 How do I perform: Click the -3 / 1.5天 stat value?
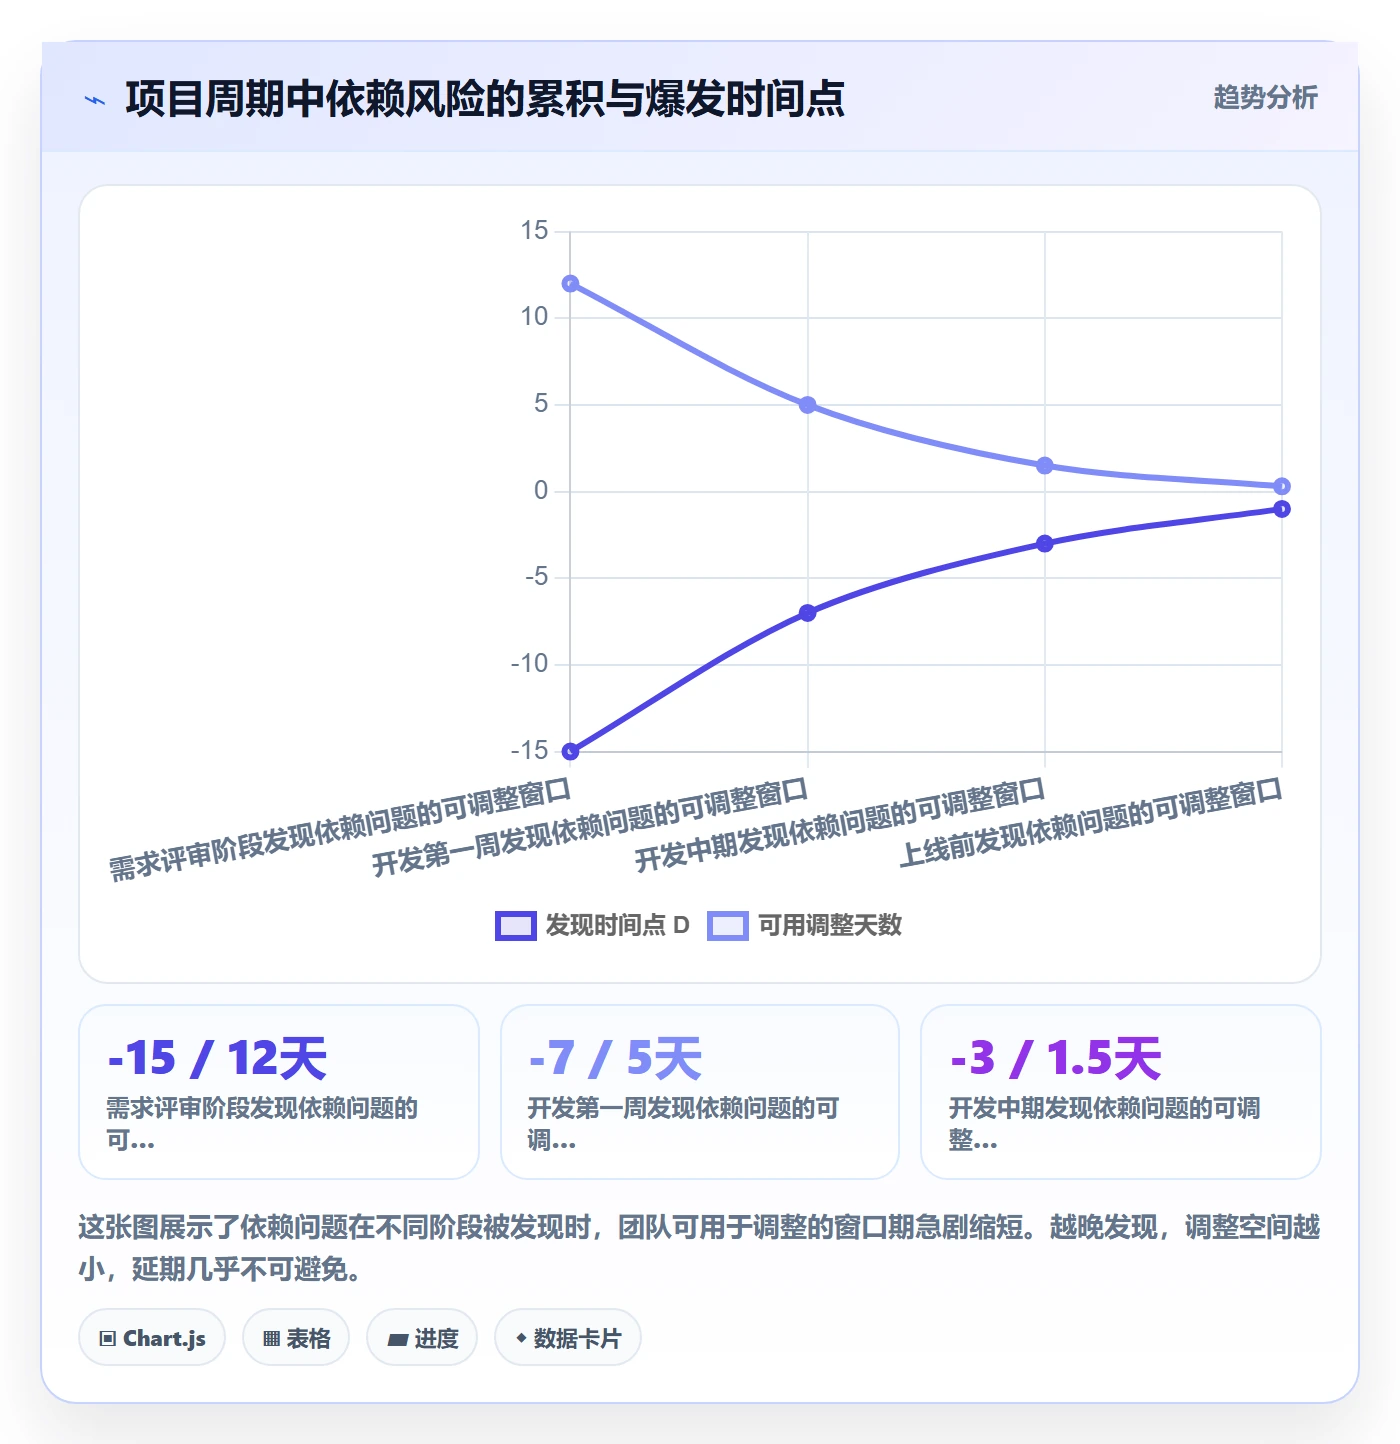point(1055,1058)
